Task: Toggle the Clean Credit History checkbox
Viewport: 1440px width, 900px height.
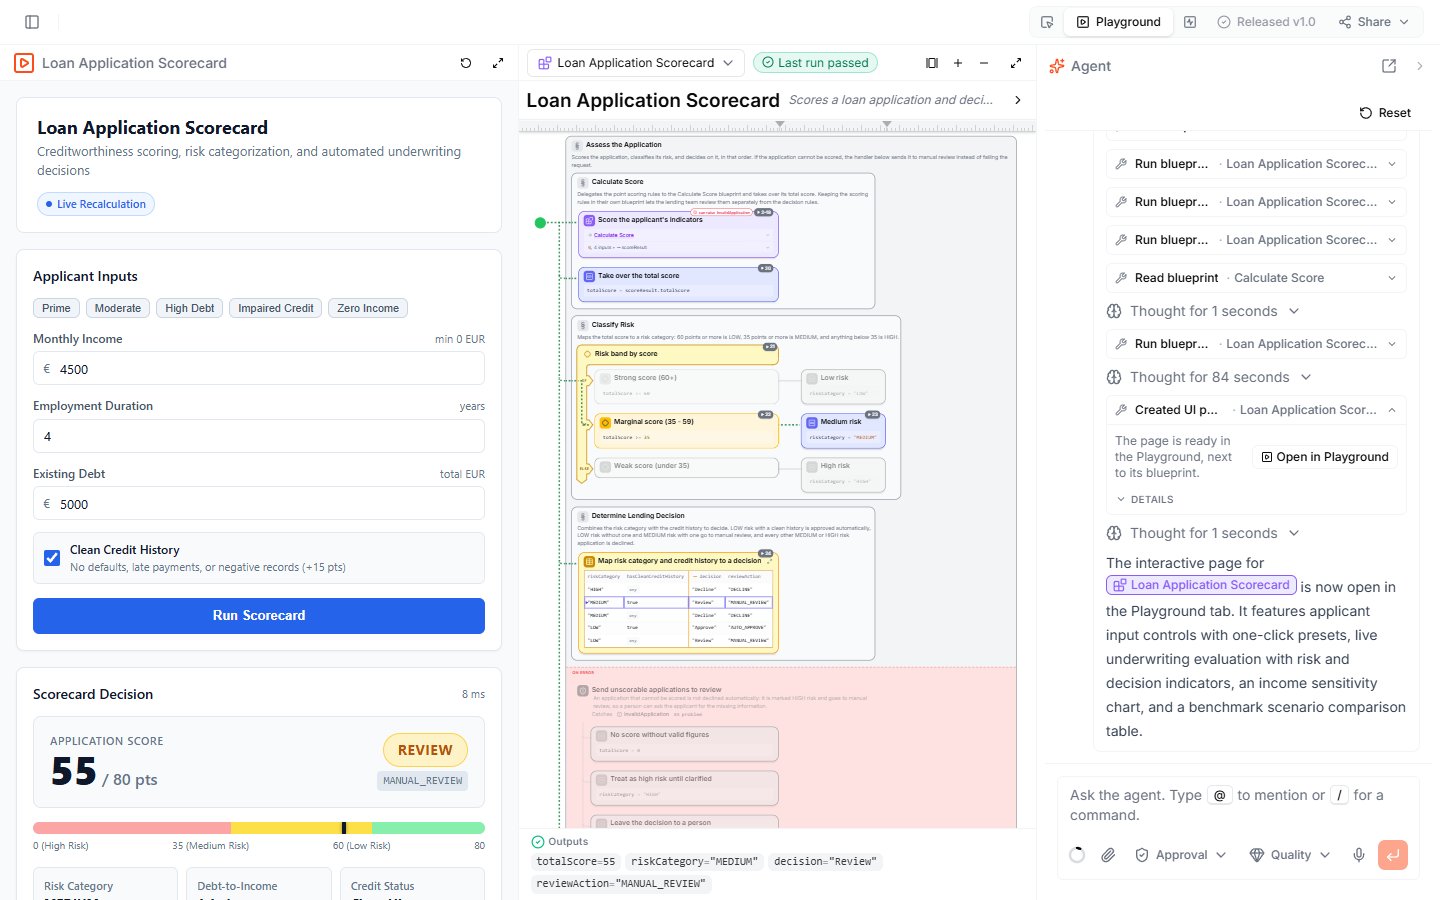Action: [x=52, y=558]
